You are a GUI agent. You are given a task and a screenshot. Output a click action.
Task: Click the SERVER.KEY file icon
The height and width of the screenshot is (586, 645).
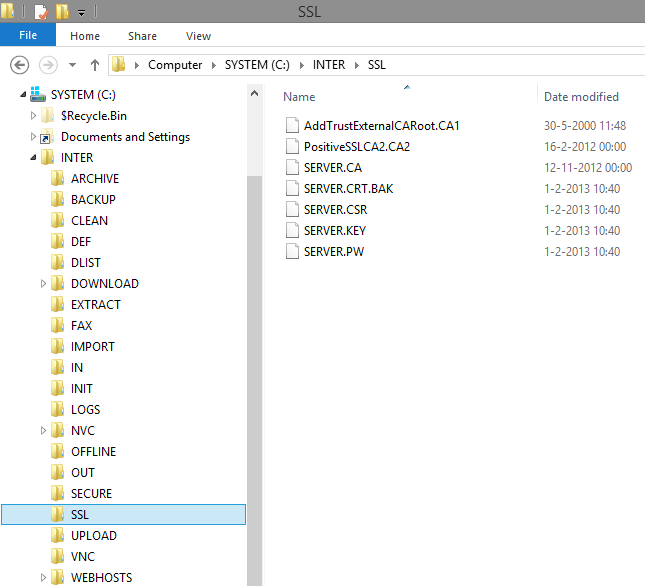292,230
